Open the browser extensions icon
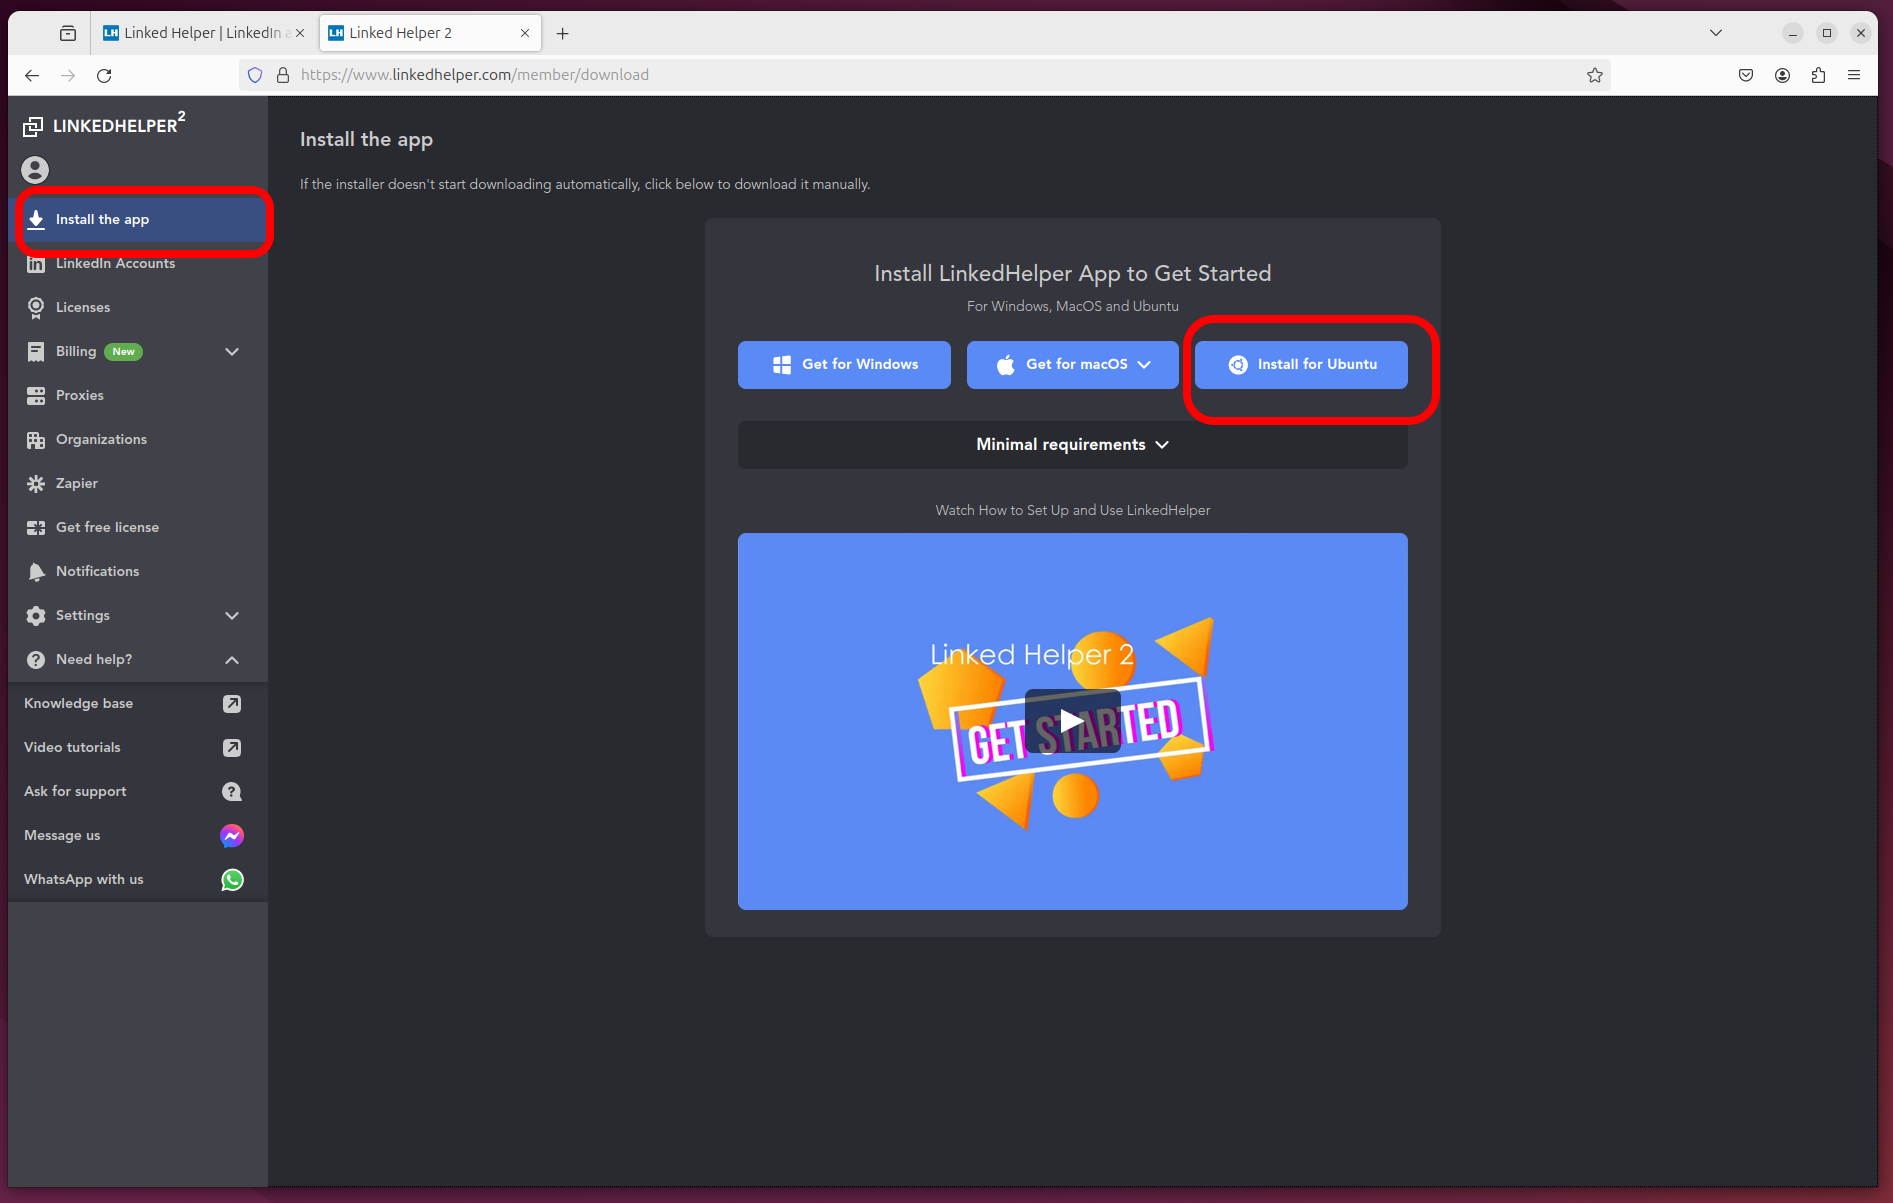This screenshot has width=1893, height=1203. pos(1818,75)
